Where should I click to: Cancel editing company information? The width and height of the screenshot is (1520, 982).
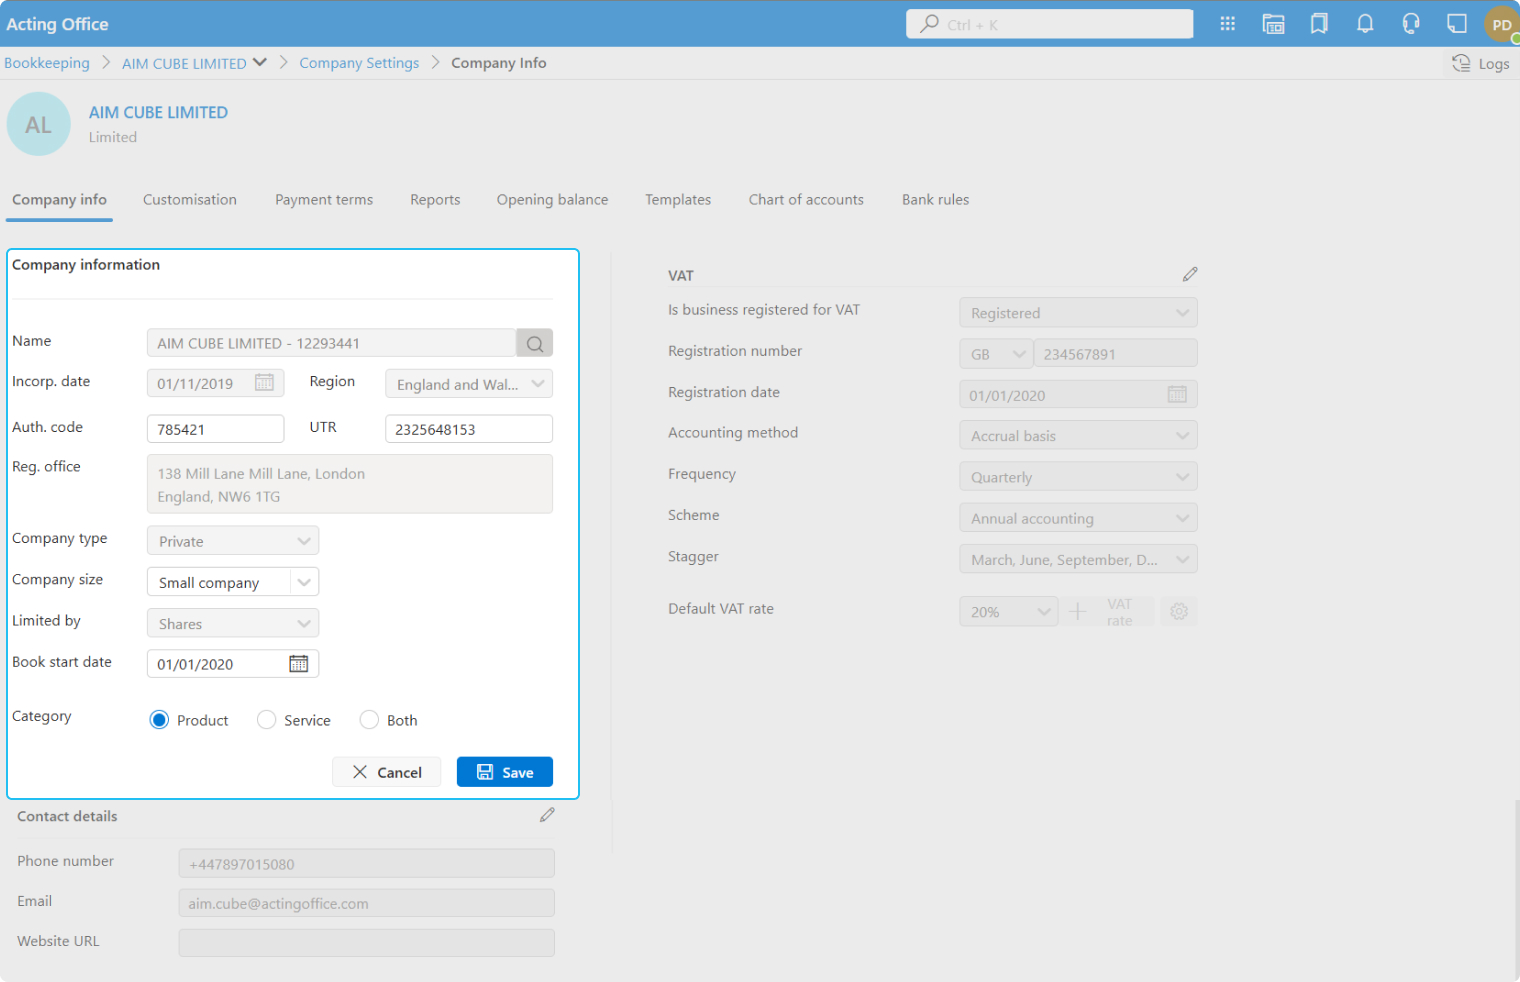pyautogui.click(x=386, y=772)
